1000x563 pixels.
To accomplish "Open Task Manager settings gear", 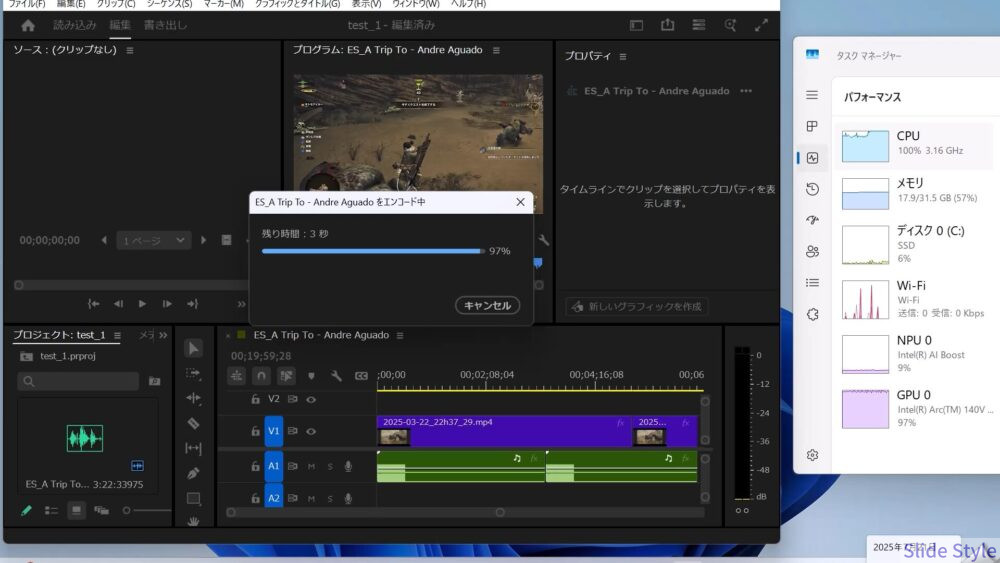I will [x=812, y=455].
